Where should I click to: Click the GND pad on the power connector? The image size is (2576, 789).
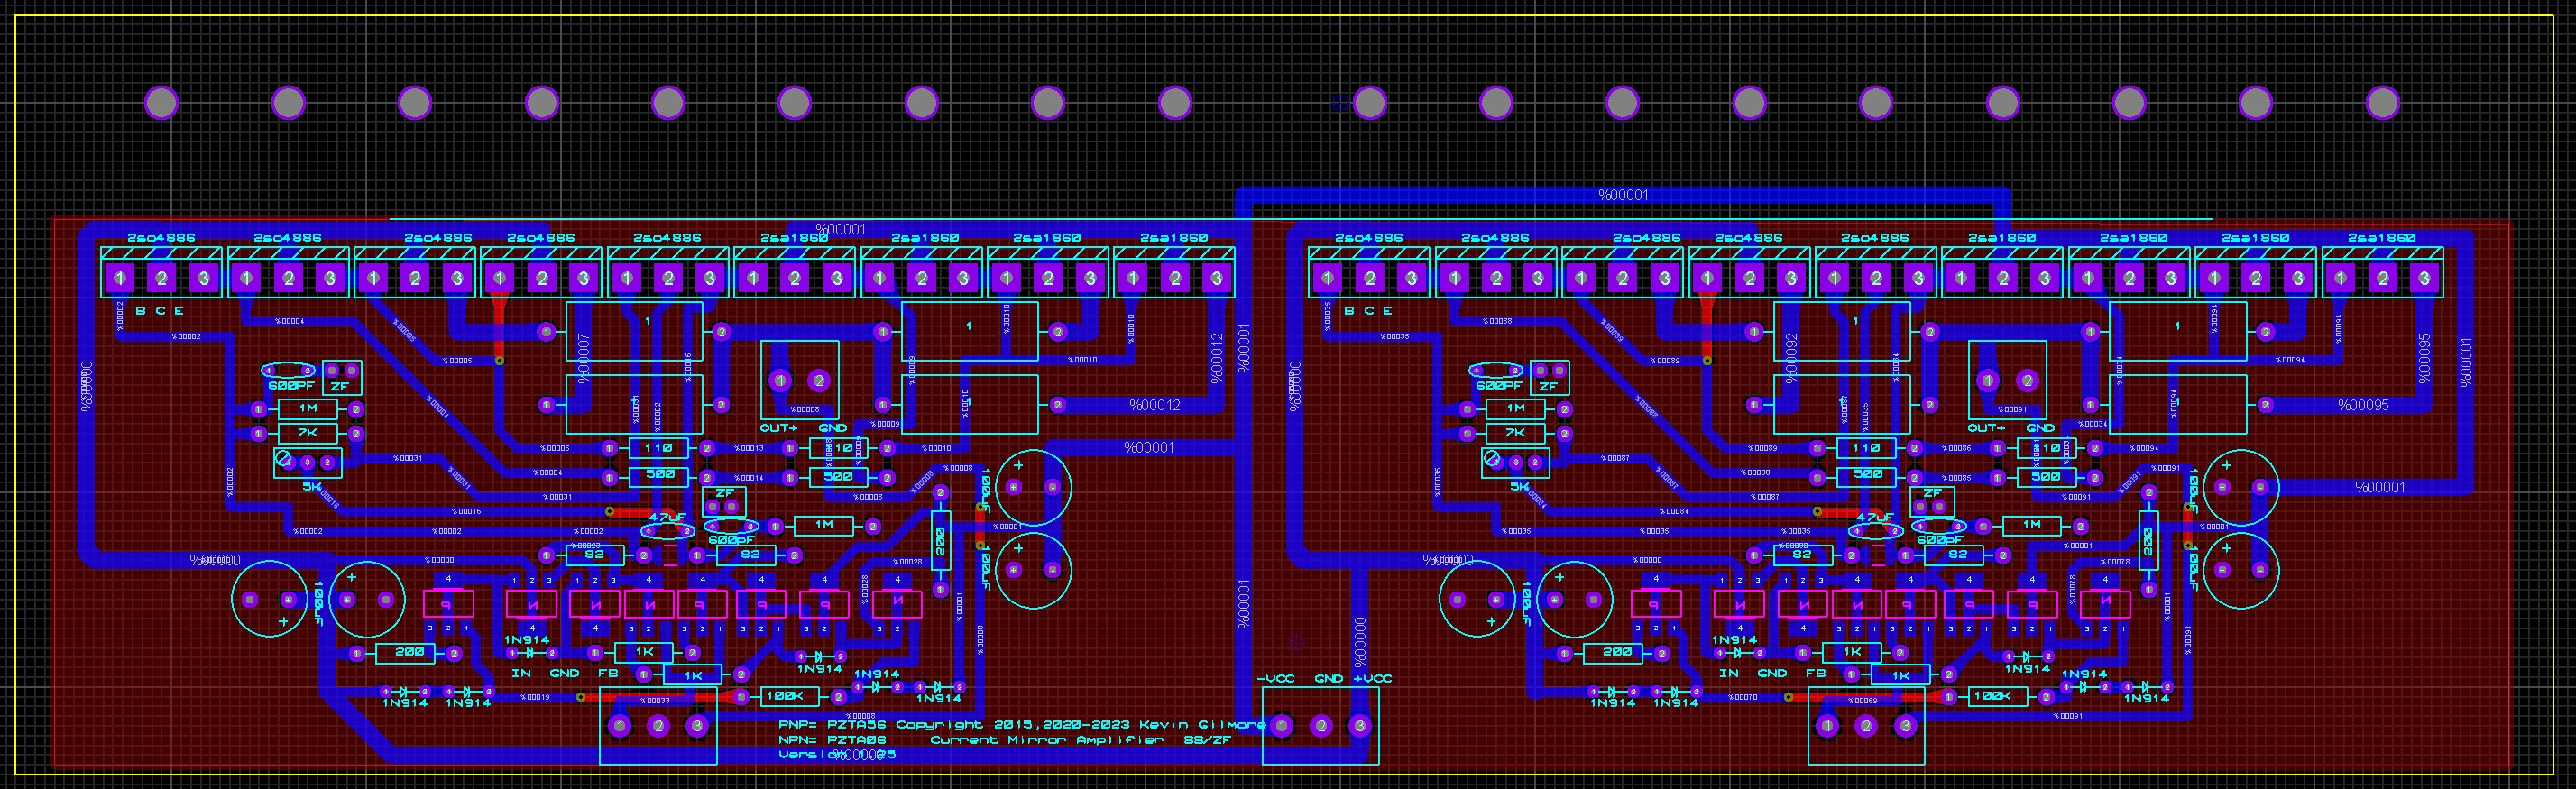tap(1321, 726)
